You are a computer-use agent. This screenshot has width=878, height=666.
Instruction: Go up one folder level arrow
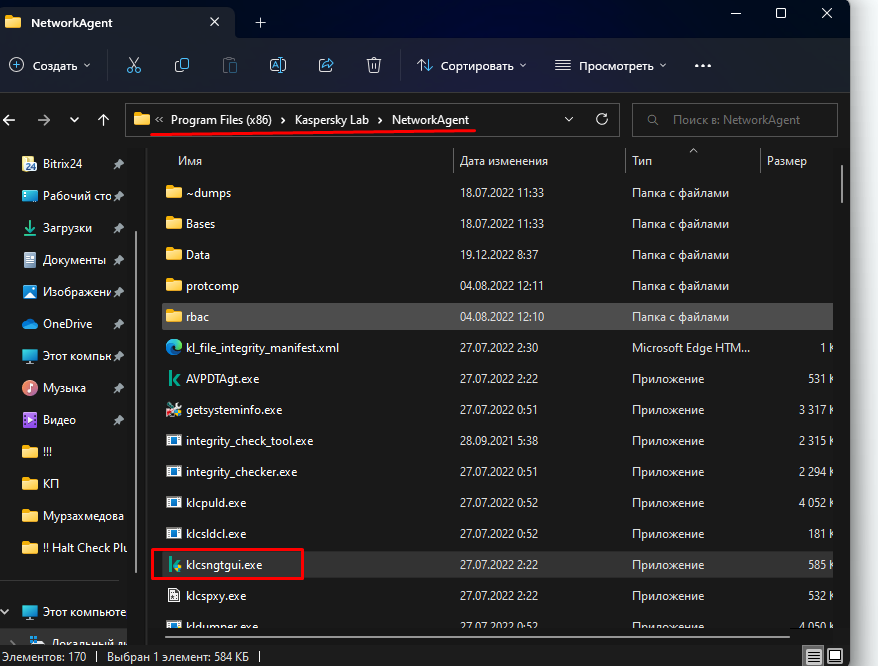pos(104,120)
